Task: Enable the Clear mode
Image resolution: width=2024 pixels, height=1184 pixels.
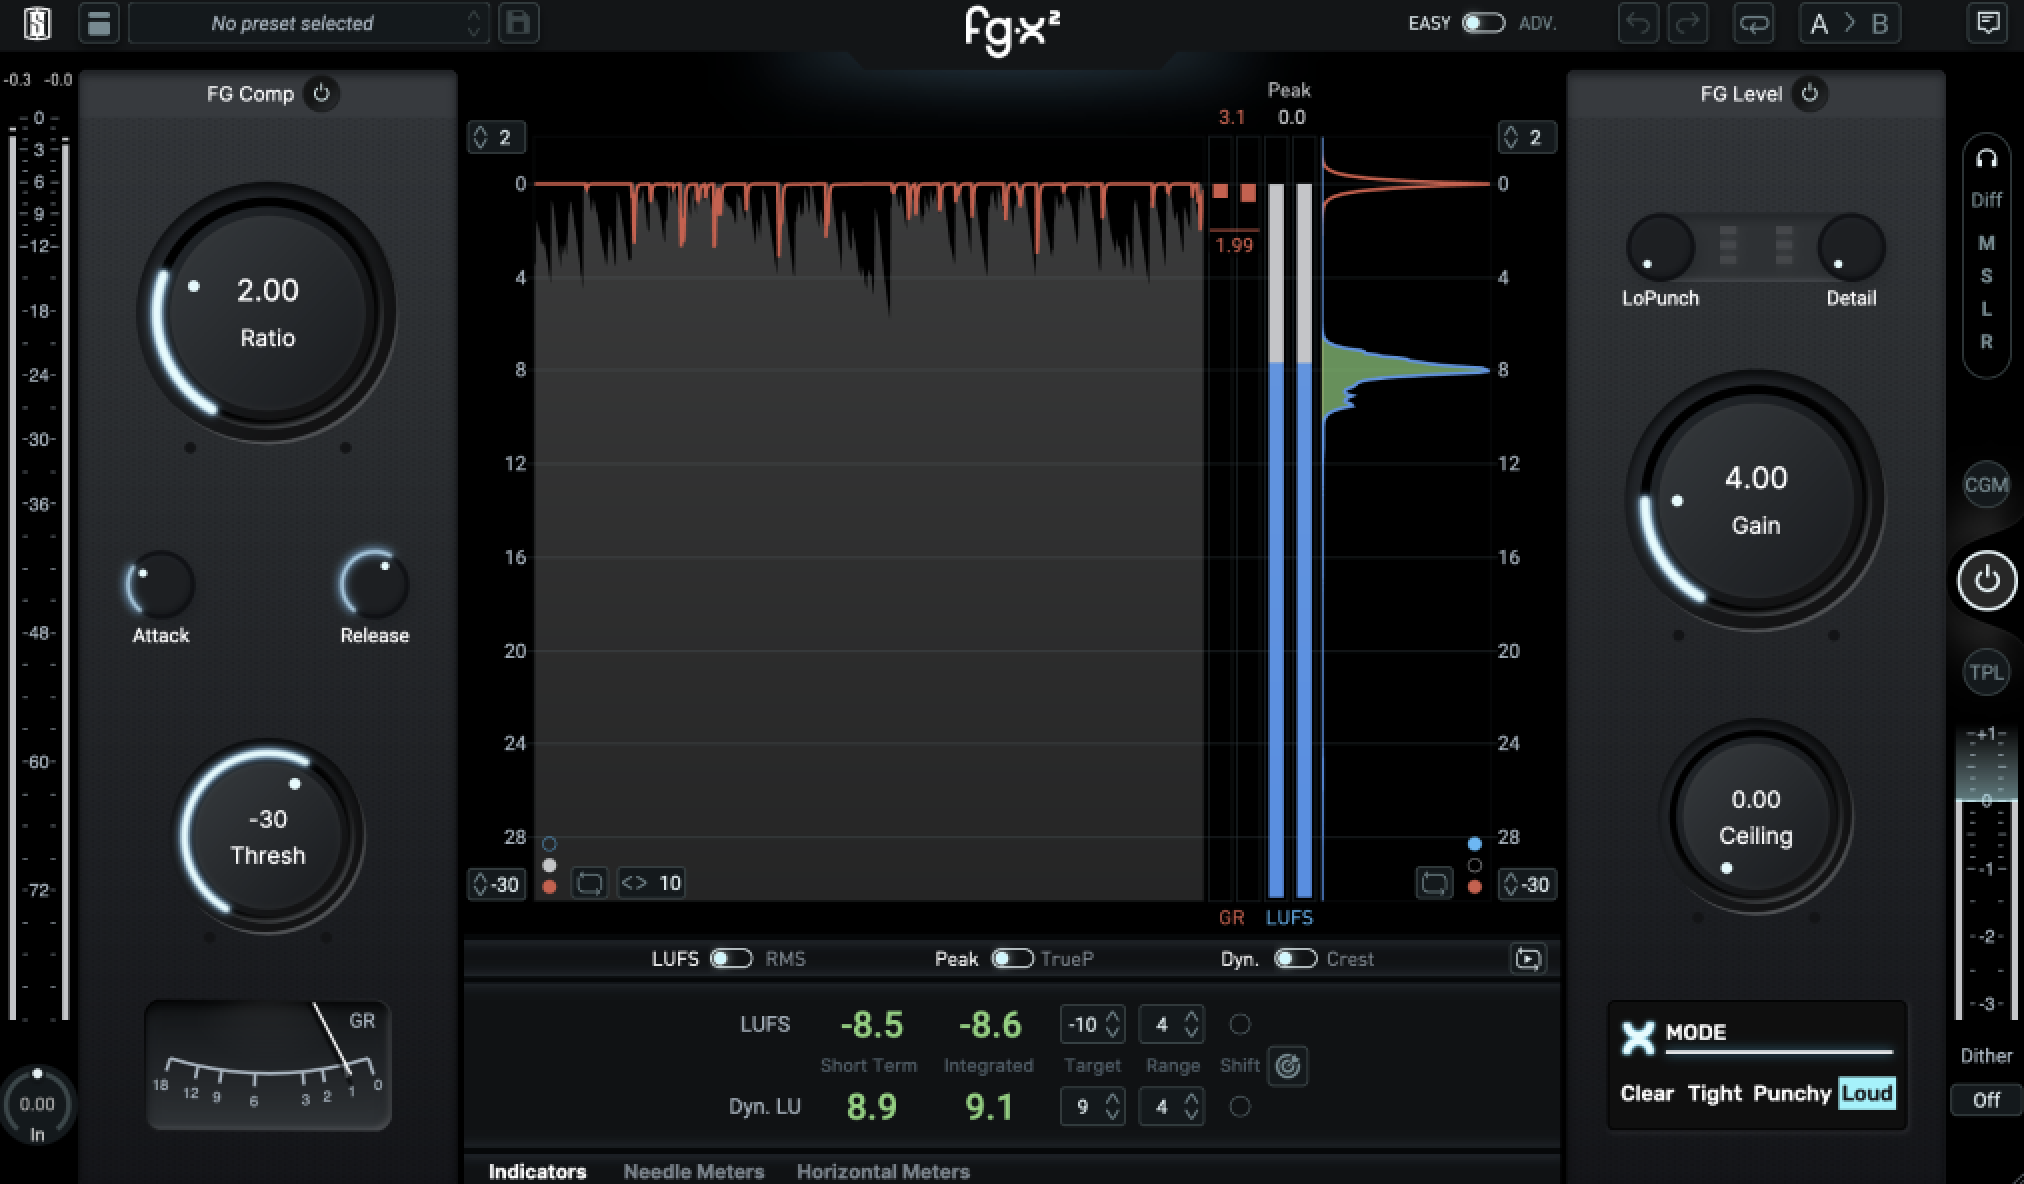Action: tap(1646, 1093)
